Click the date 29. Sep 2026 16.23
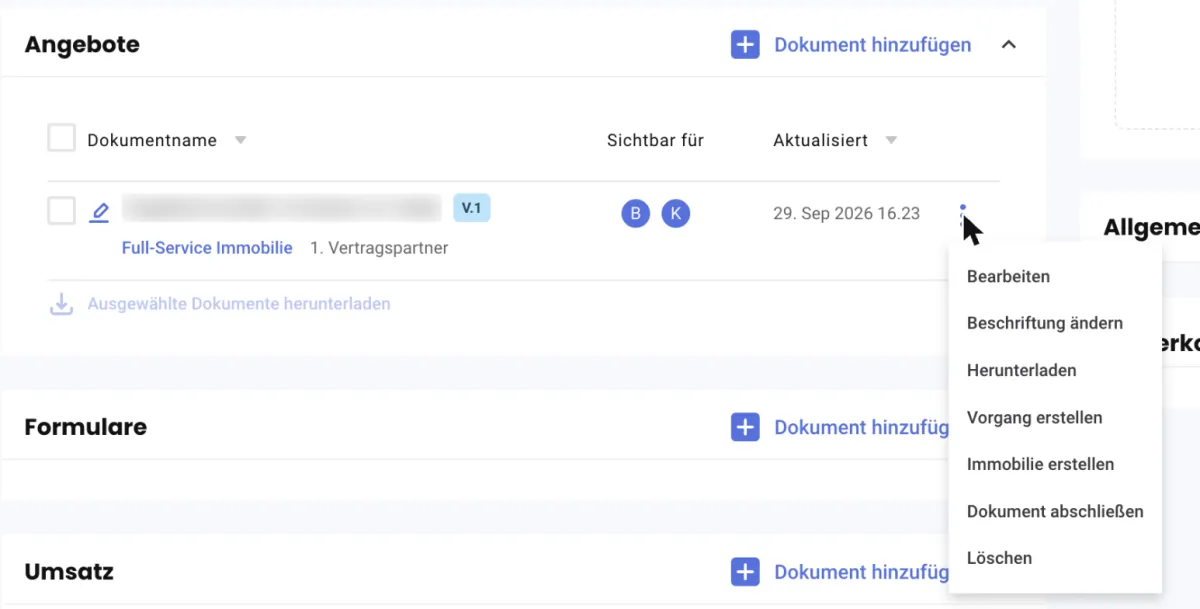1200x609 pixels. tap(846, 214)
